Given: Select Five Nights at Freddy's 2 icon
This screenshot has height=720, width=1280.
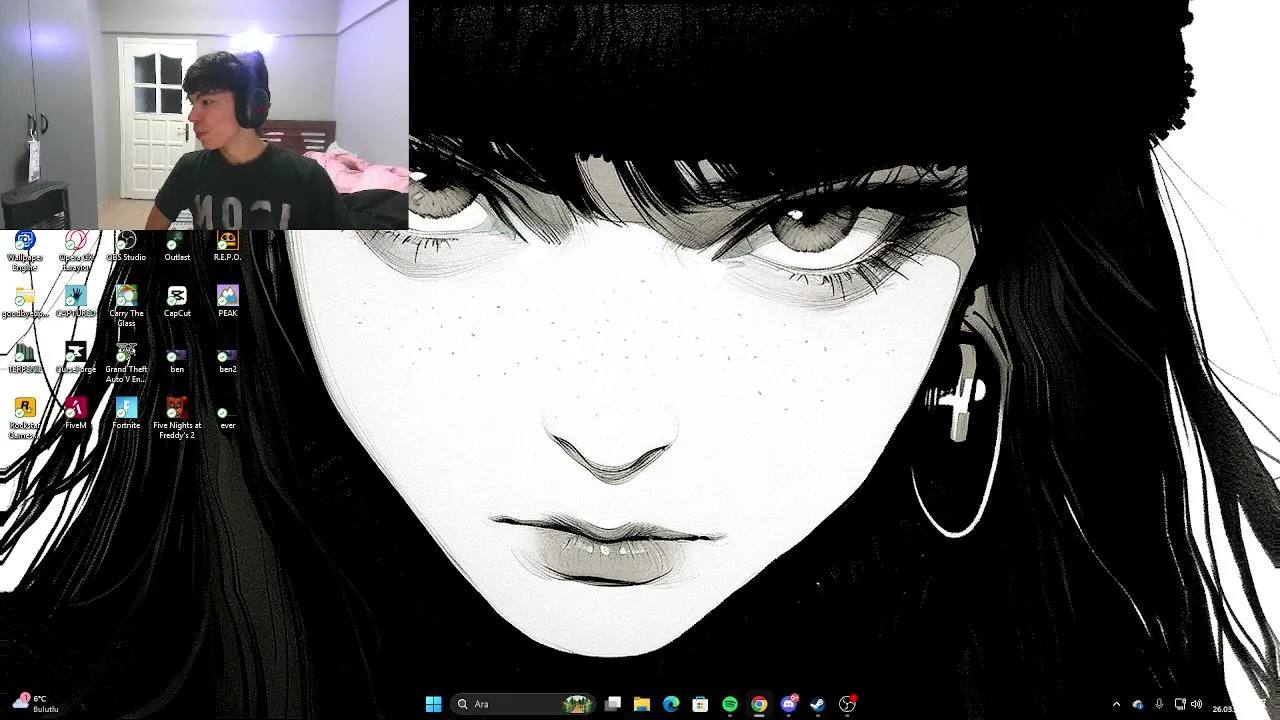Looking at the screenshot, I should coord(177,419).
